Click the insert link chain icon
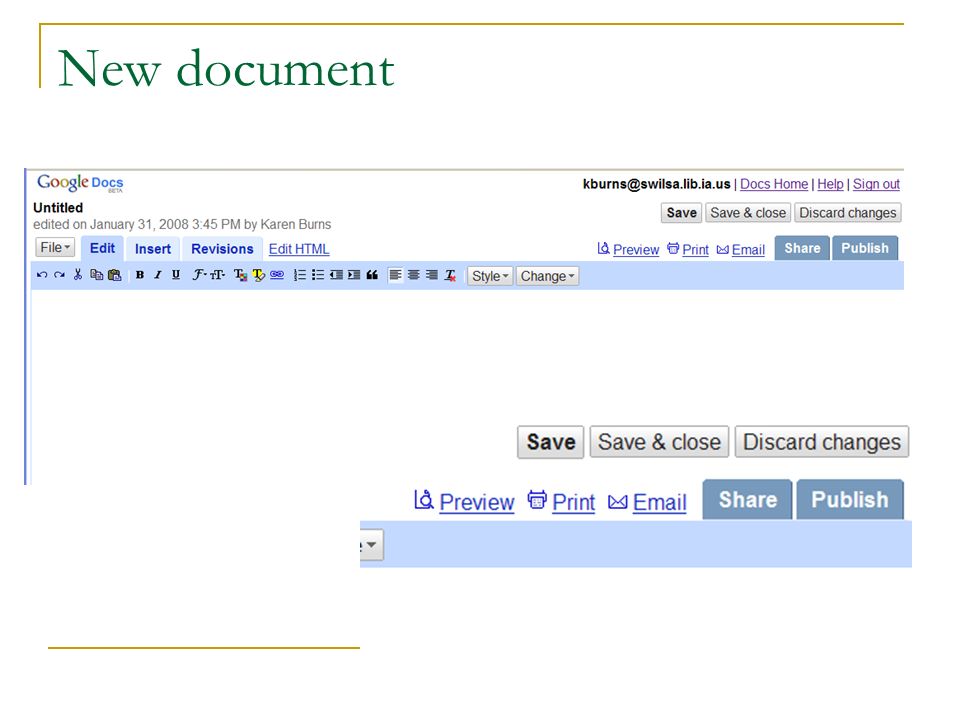Viewport: 960px width, 720px height. click(277, 275)
